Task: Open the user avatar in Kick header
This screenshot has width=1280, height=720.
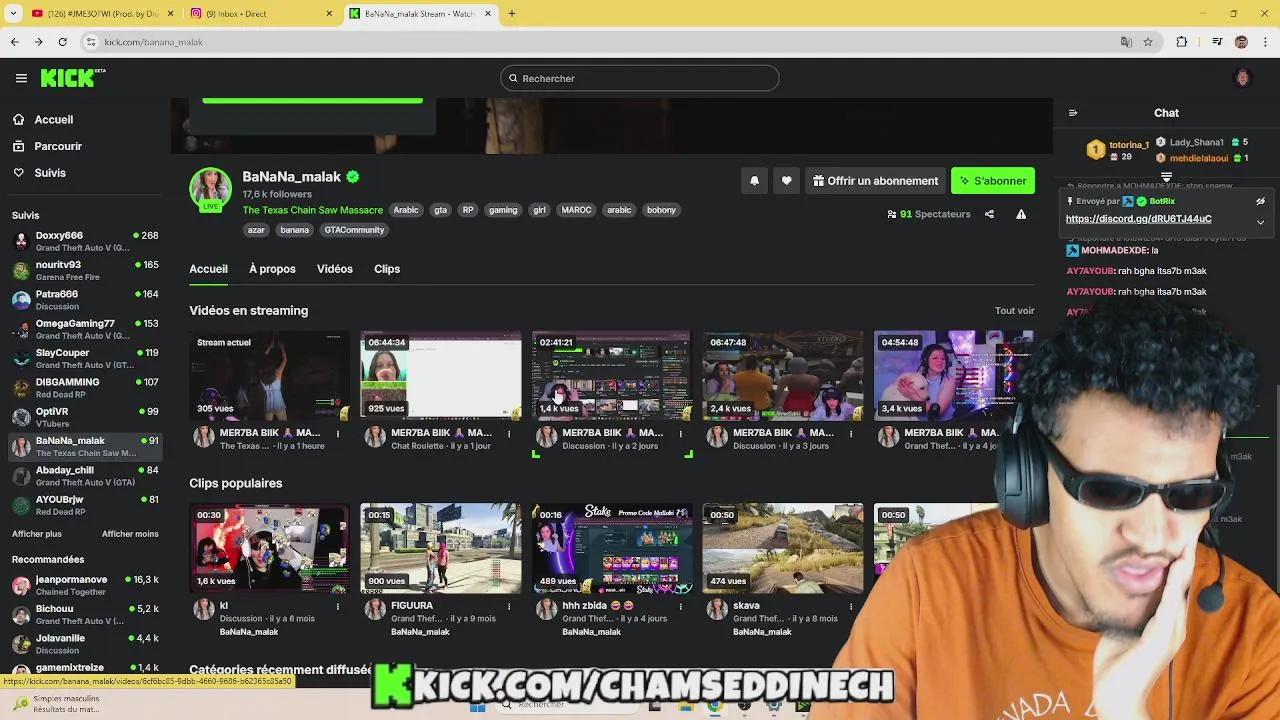Action: [1243, 78]
